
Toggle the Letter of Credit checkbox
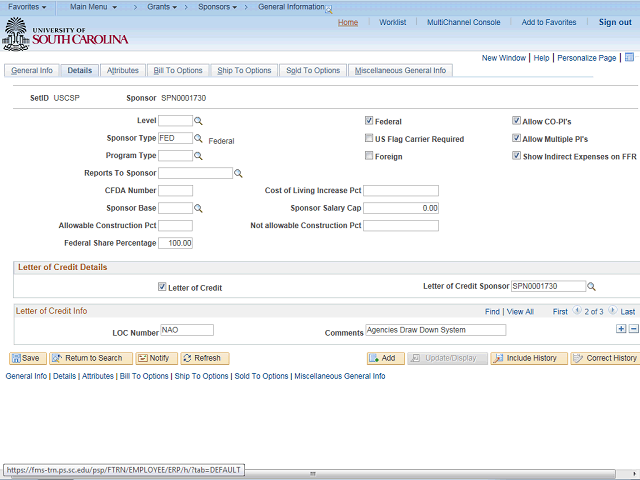[x=162, y=287]
